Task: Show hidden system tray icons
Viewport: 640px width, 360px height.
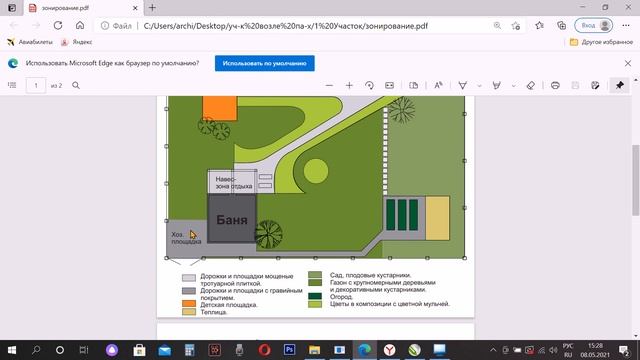Action: (x=493, y=350)
